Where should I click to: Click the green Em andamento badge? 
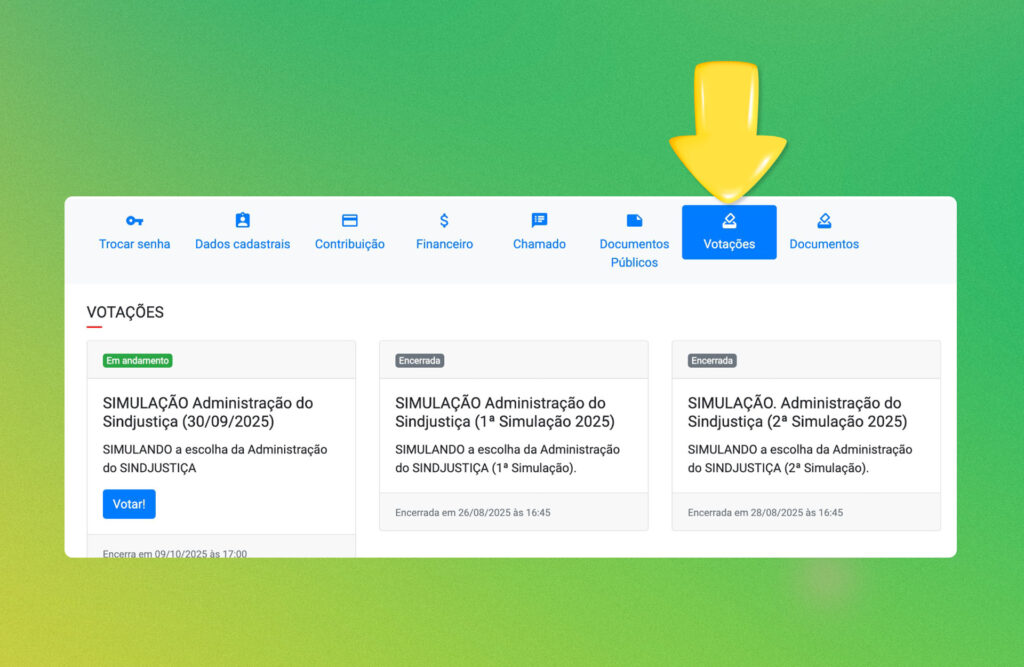(x=137, y=360)
